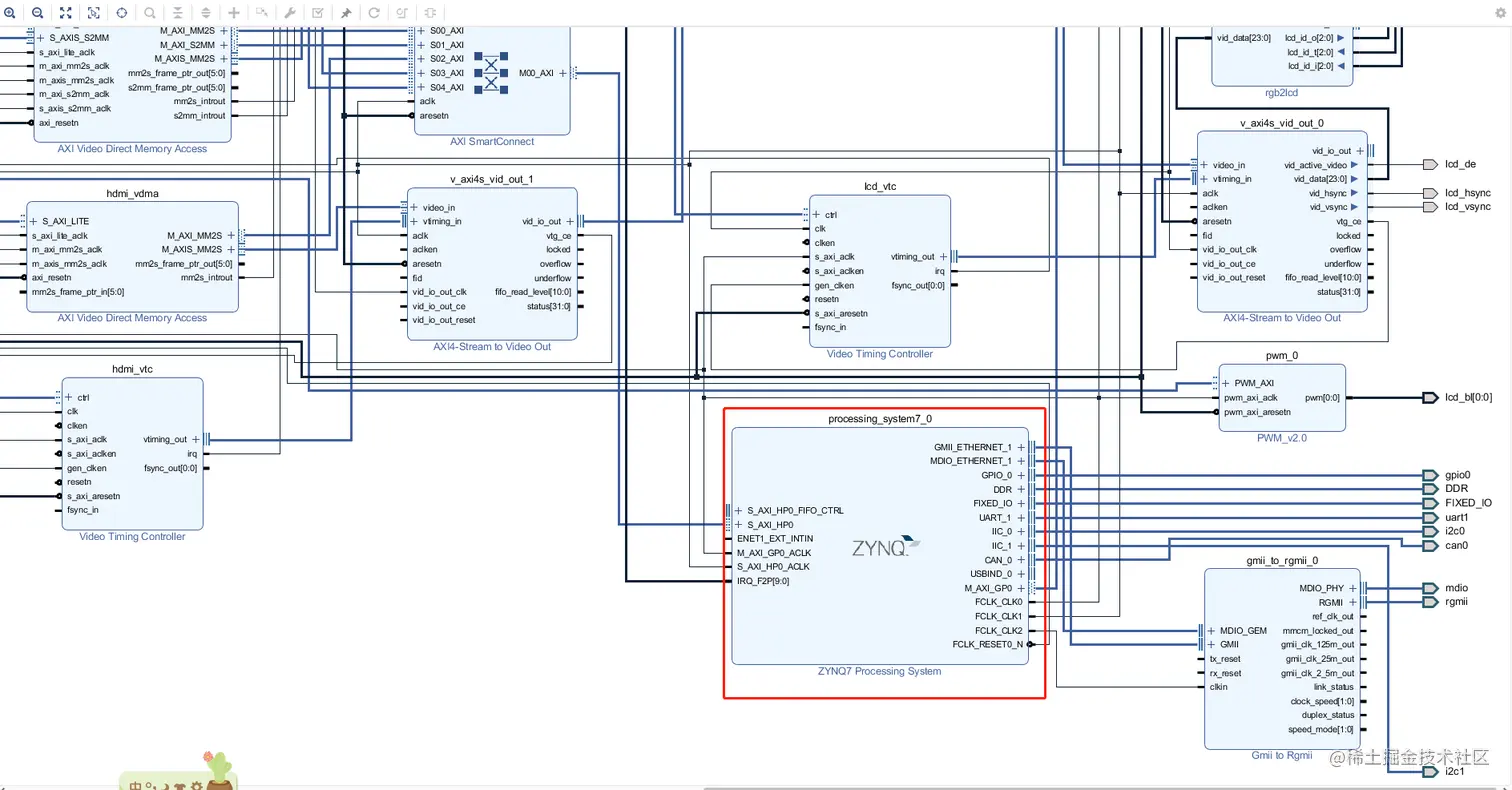The height and width of the screenshot is (790, 1512).
Task: Expand PWM_AXI interface on pwm_0
Action: pos(1226,383)
